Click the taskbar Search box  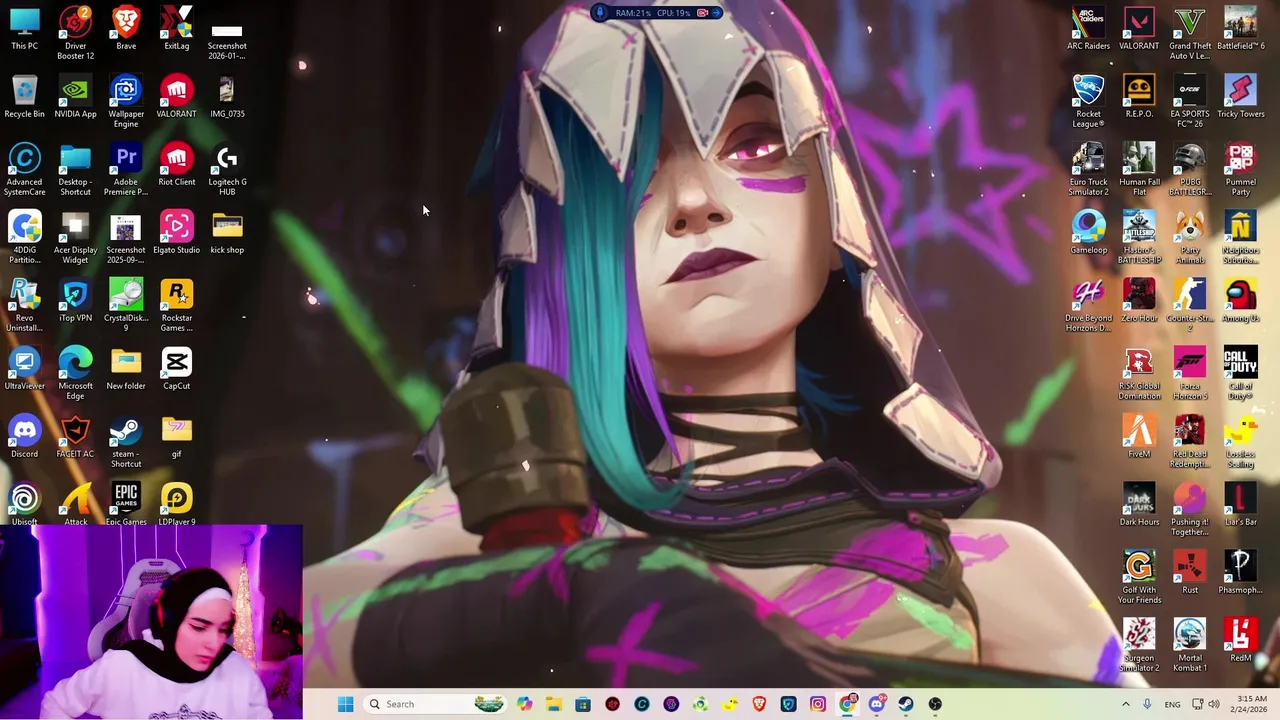(433, 704)
